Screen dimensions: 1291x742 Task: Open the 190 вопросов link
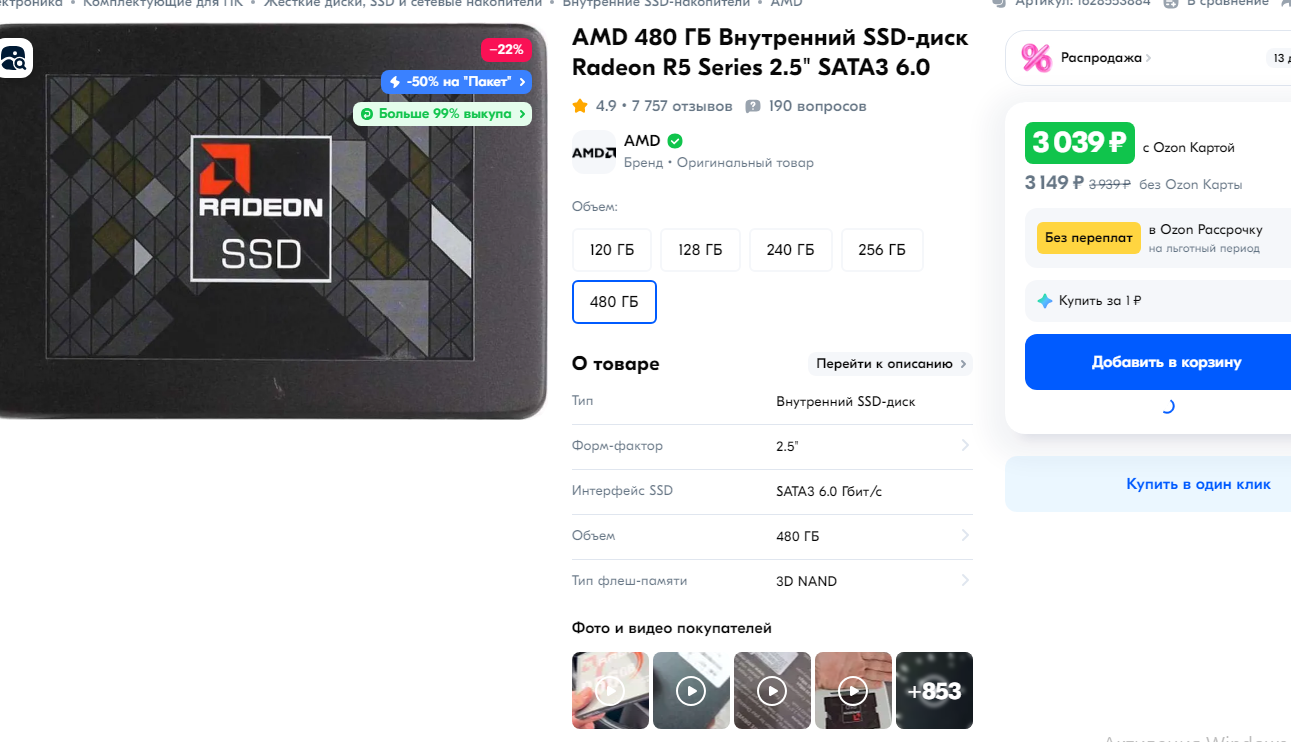tap(817, 106)
